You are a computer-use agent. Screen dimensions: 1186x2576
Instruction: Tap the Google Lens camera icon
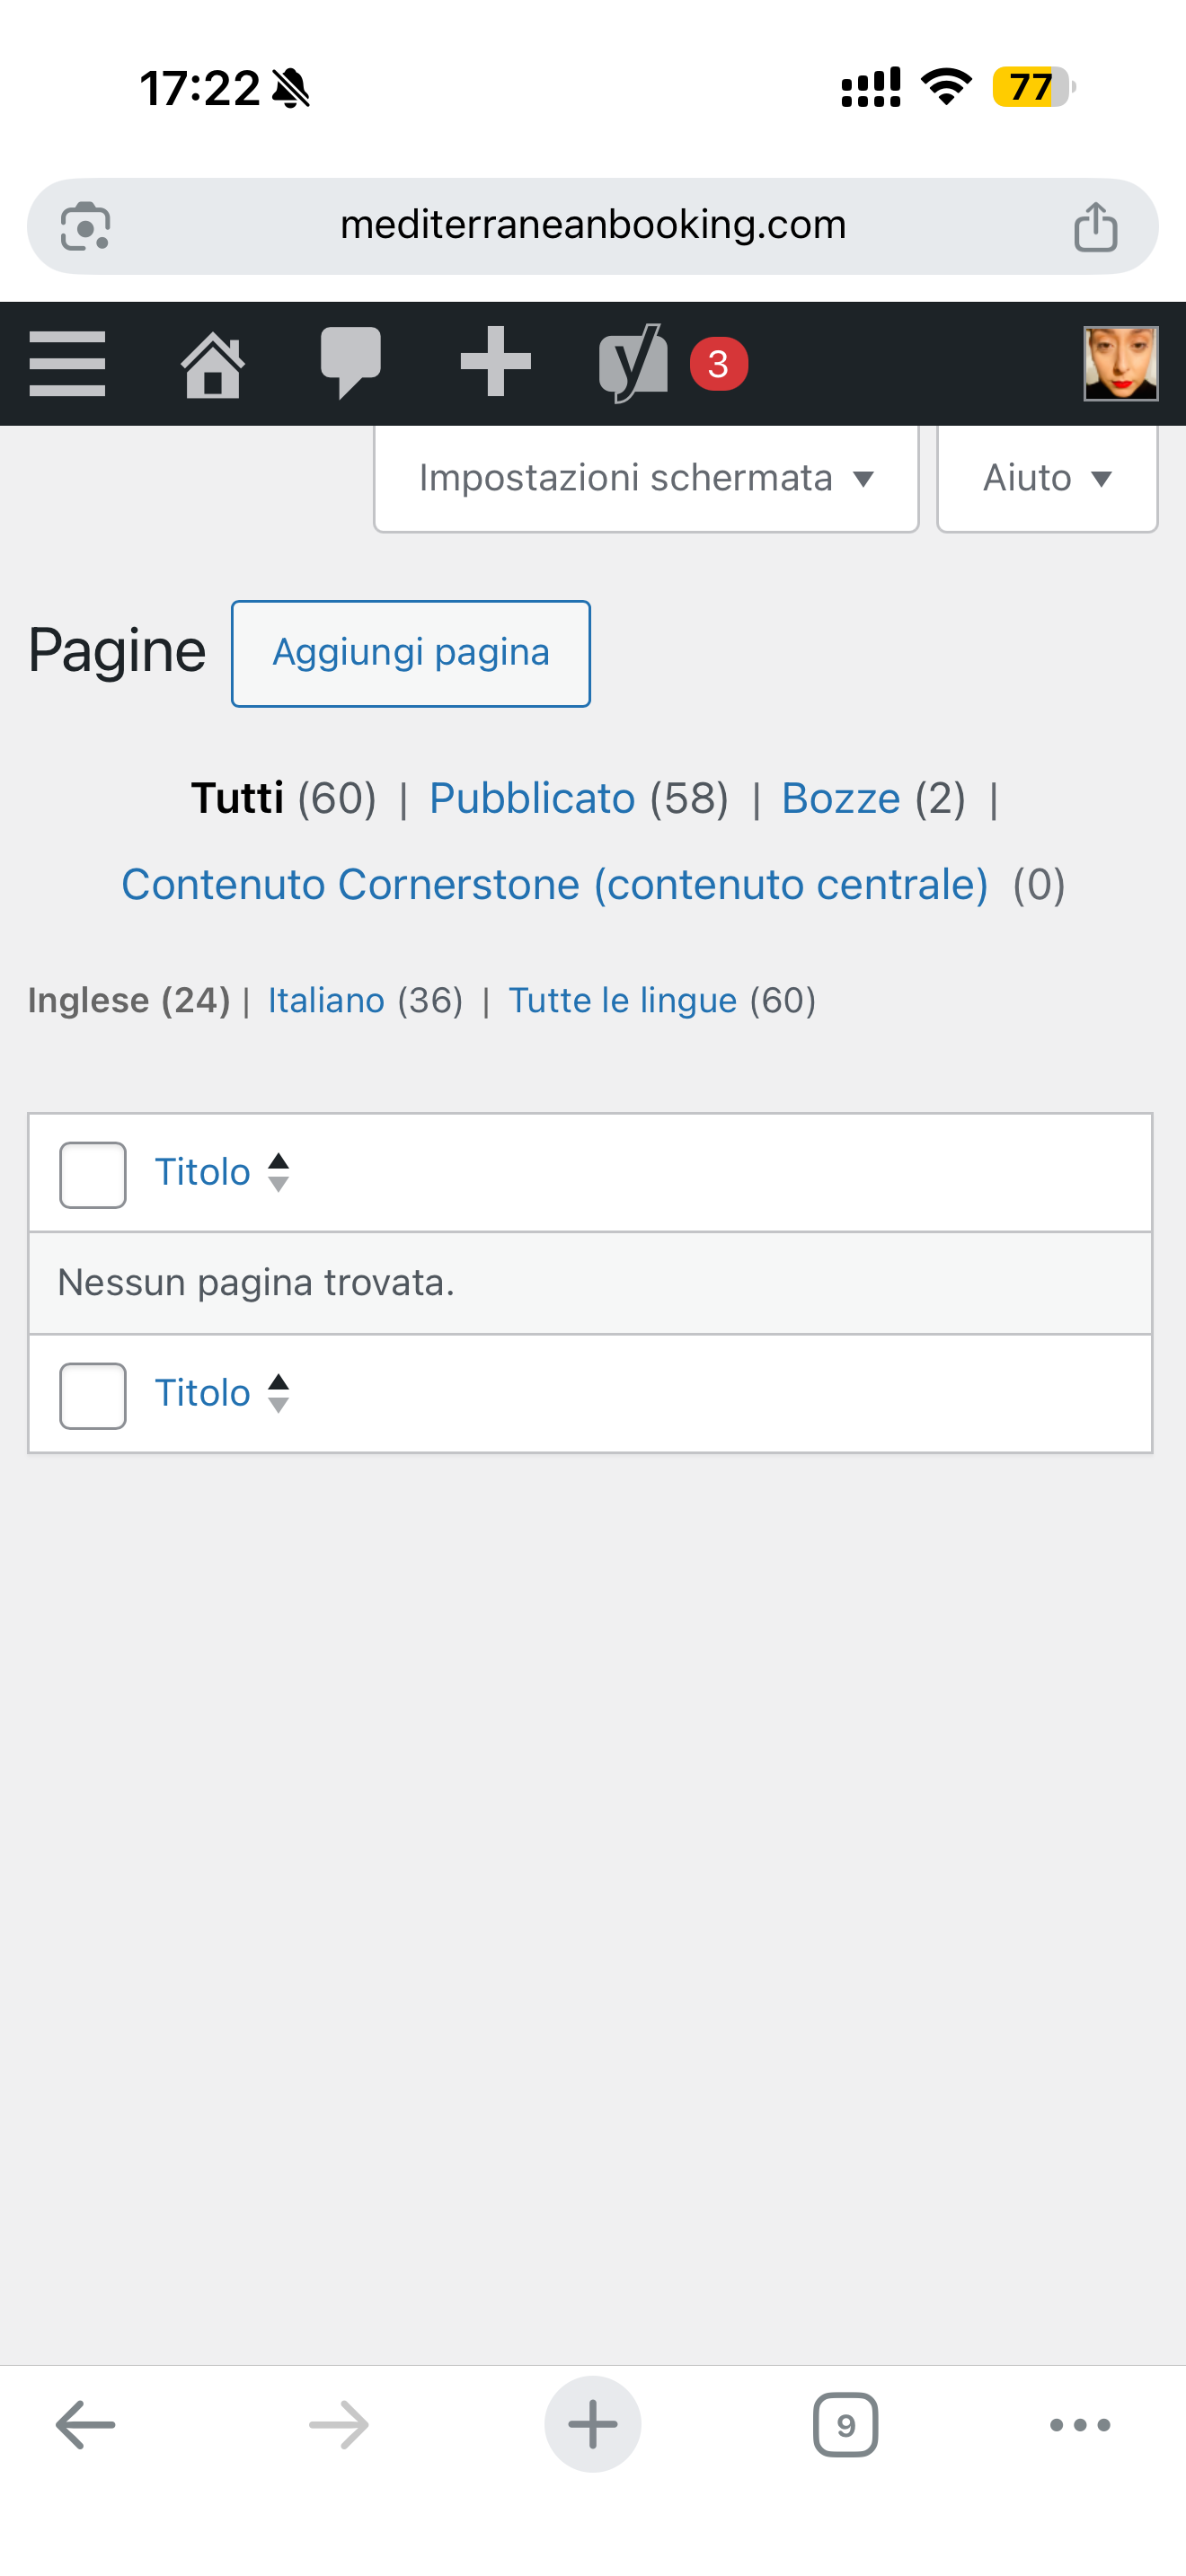(86, 227)
